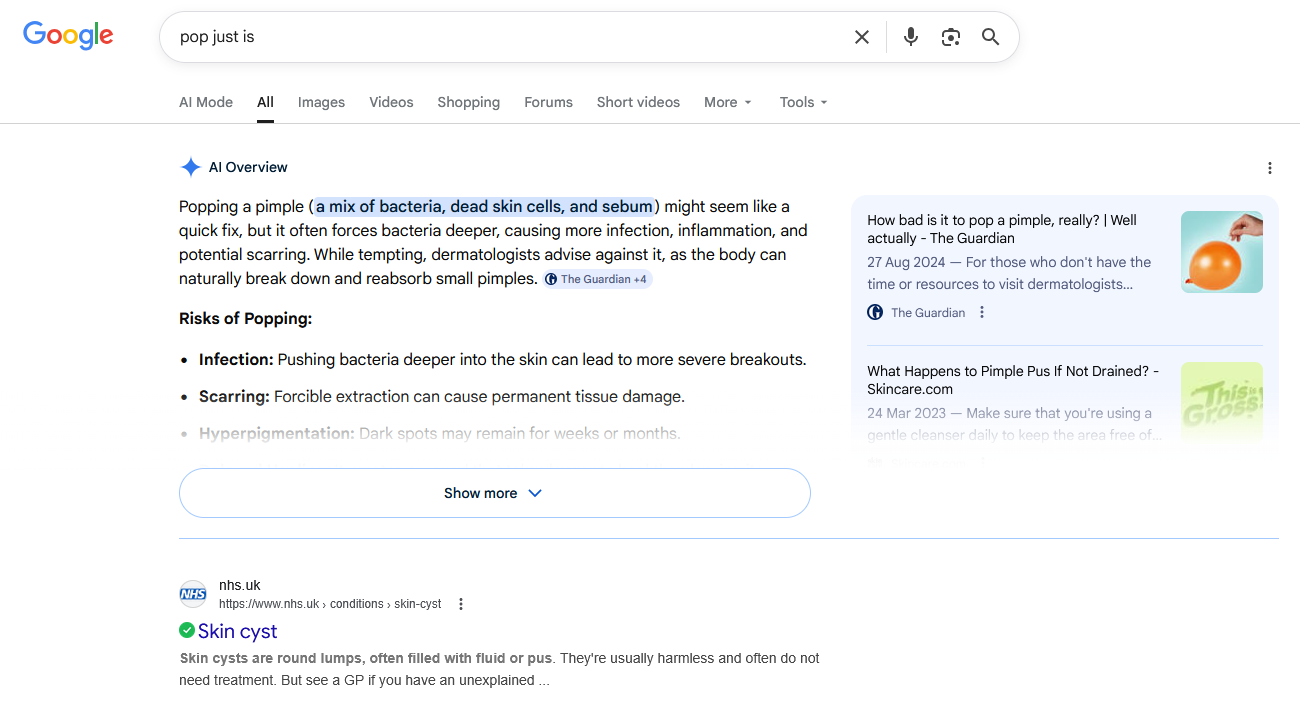Open Google Lens image search icon

click(x=950, y=37)
